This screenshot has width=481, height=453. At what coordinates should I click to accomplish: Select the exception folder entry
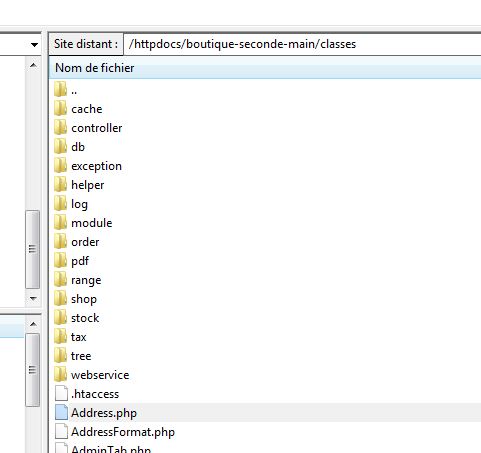pyautogui.click(x=96, y=166)
